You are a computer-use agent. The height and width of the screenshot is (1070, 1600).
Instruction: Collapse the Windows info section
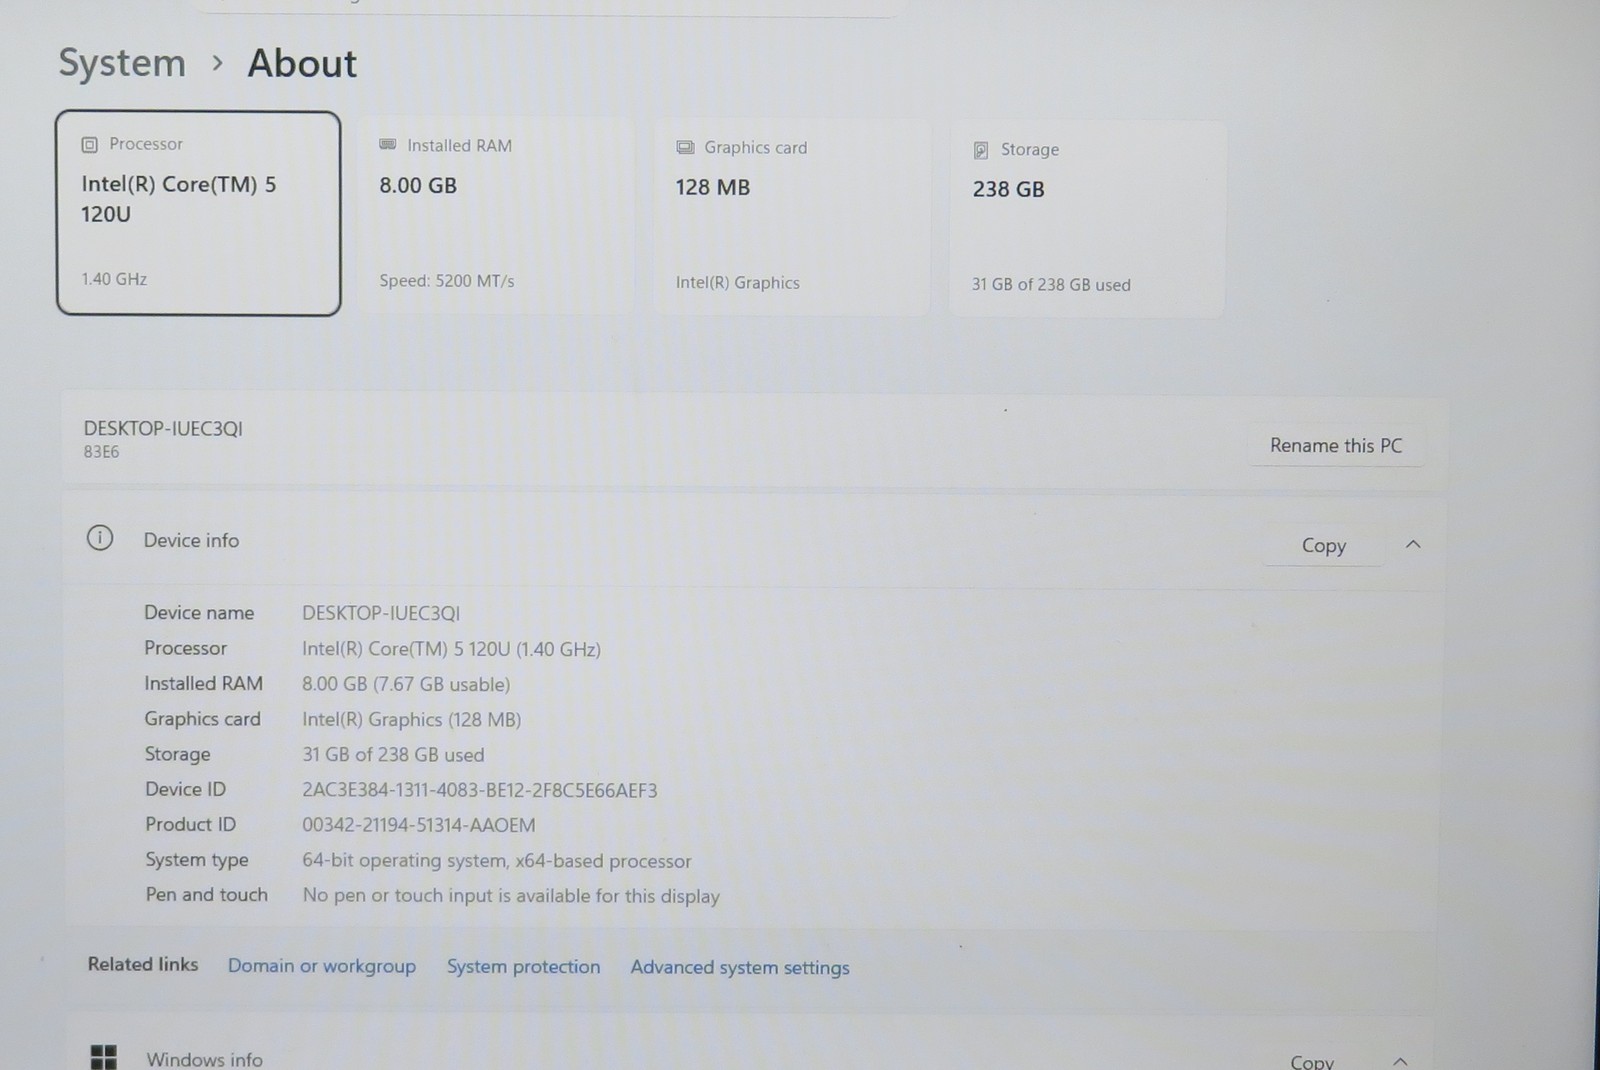[1400, 1061]
